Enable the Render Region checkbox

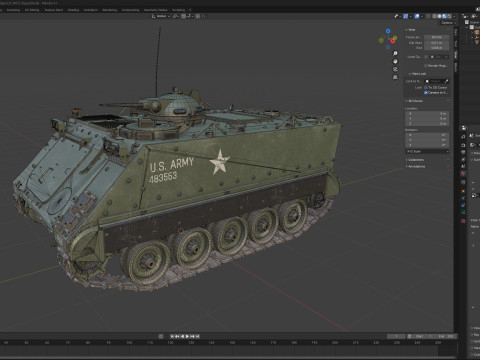(x=426, y=66)
